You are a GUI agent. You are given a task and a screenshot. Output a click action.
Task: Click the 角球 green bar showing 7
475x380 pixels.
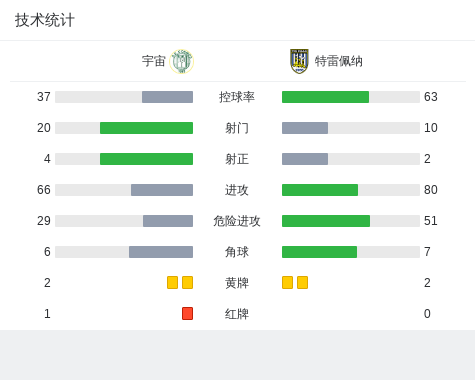(319, 252)
